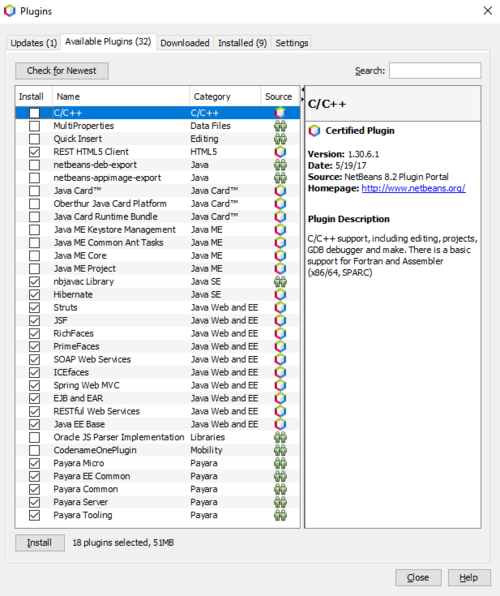Click the source icon for Java EE Base
Viewport: 500px width, 596px height.
point(280,424)
